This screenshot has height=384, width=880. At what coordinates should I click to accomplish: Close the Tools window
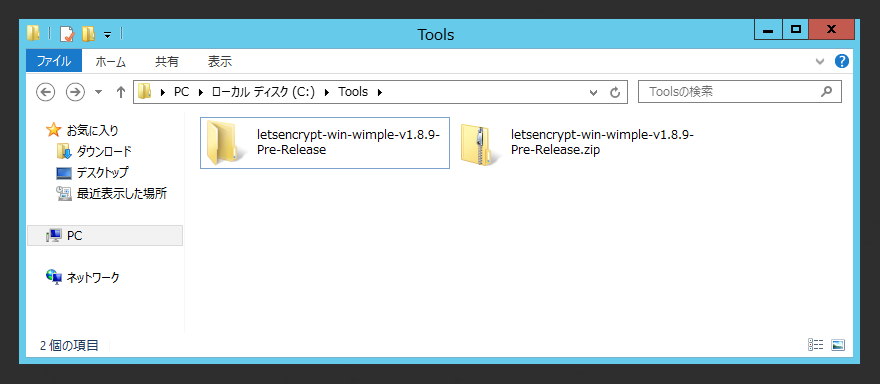pyautogui.click(x=832, y=30)
